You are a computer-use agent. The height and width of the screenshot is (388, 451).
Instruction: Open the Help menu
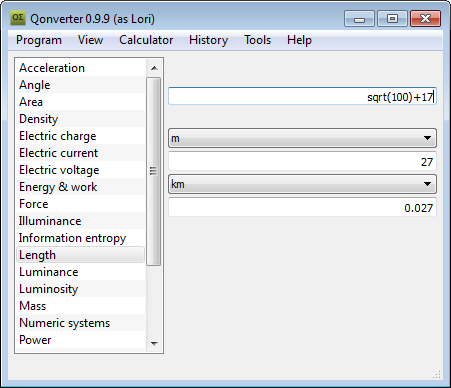[x=299, y=40]
